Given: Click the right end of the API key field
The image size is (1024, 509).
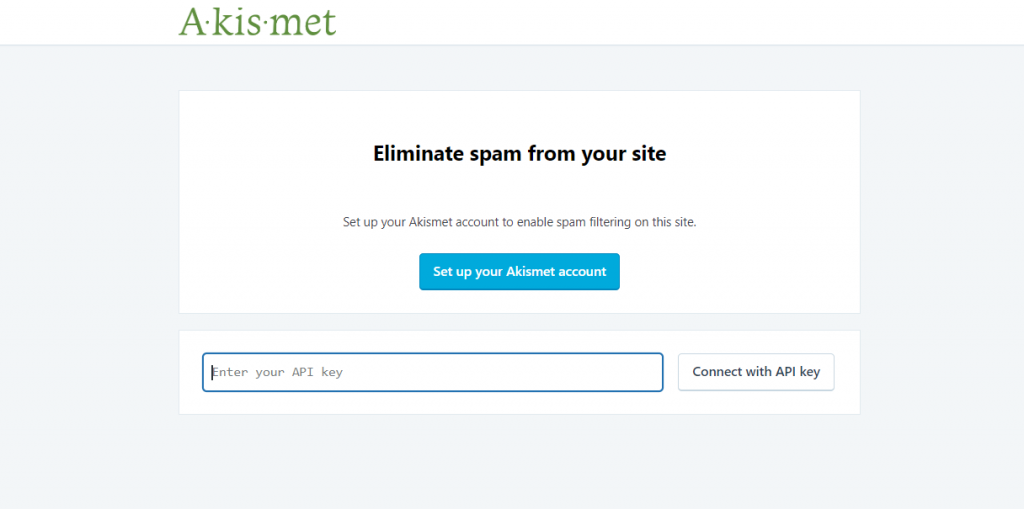Looking at the screenshot, I should coord(640,372).
